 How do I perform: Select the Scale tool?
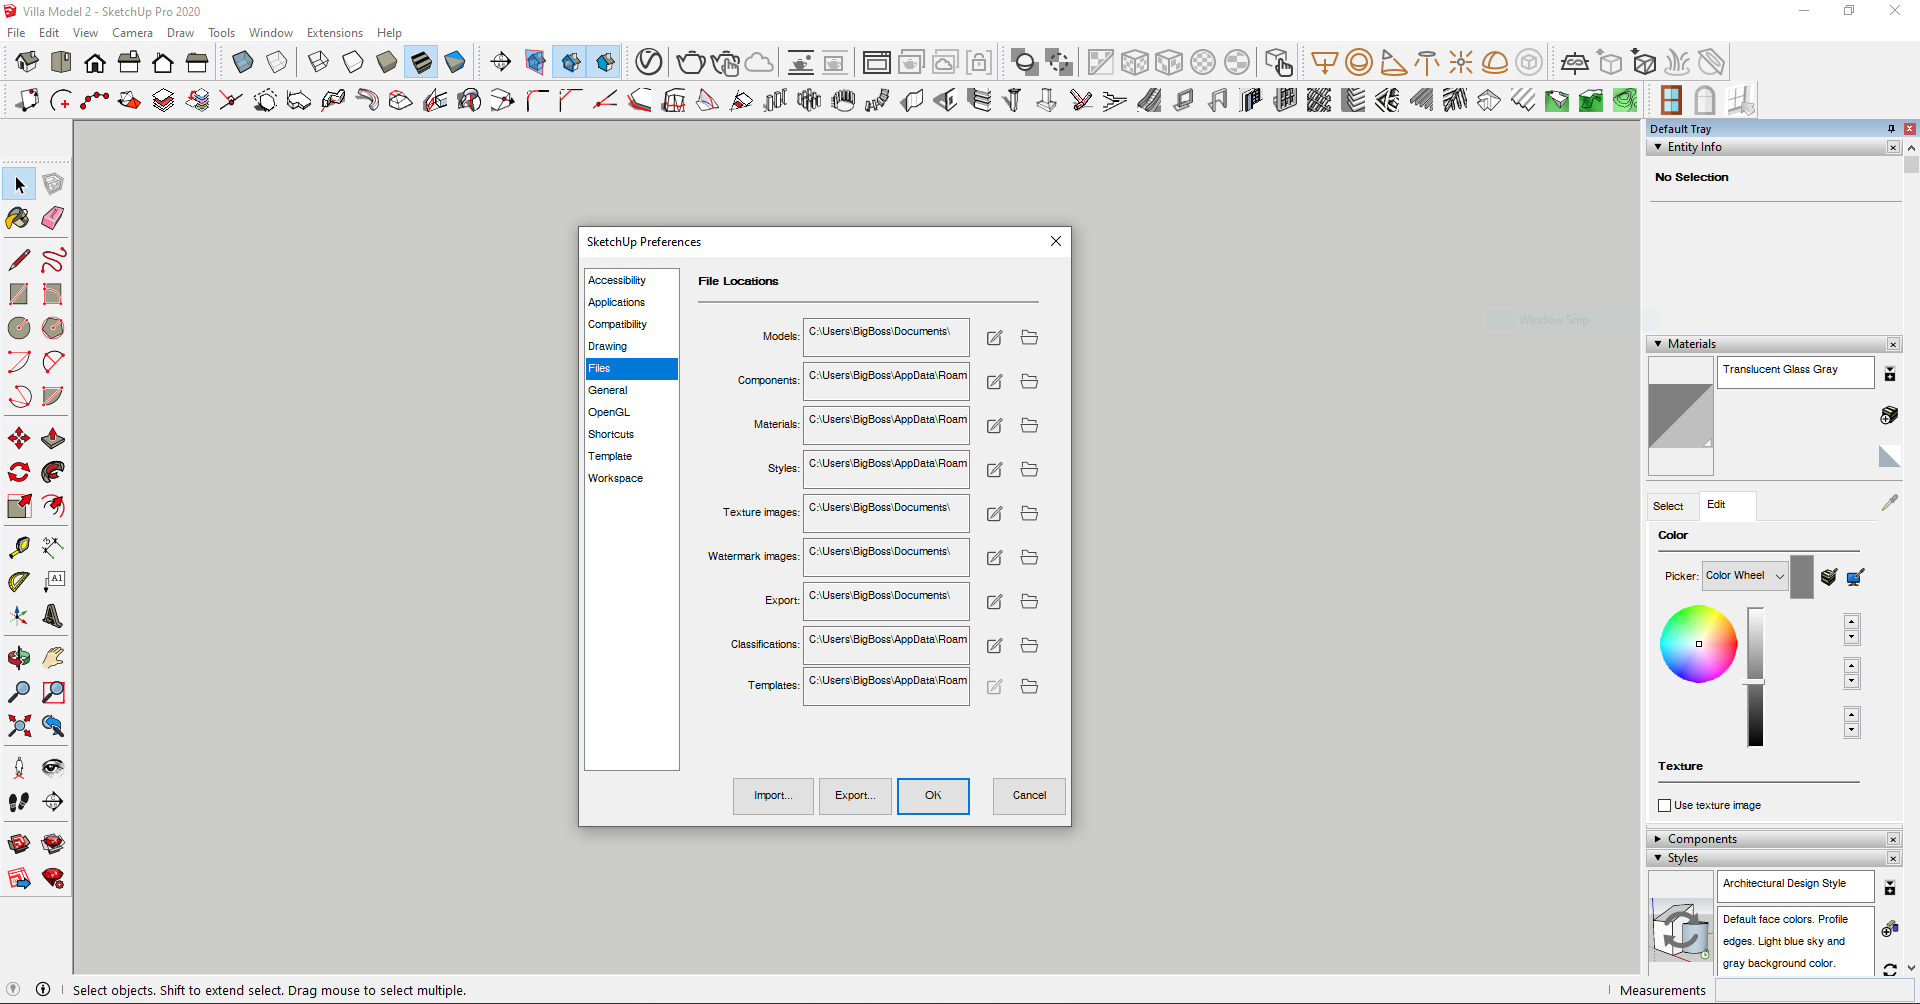(19, 506)
